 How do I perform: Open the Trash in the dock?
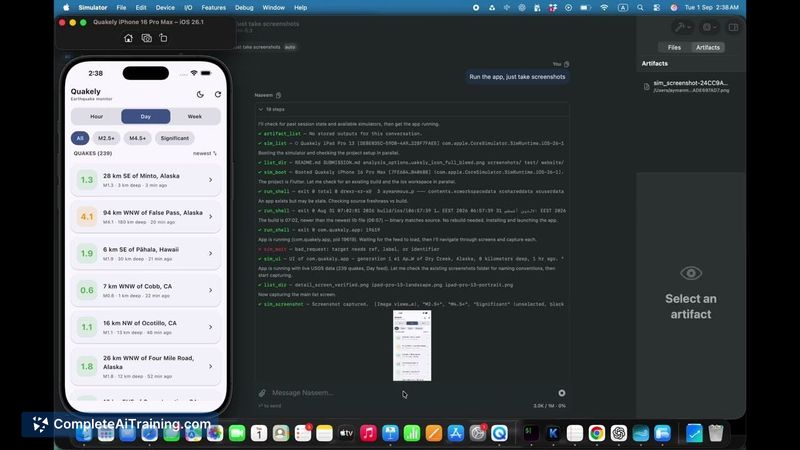pos(715,433)
